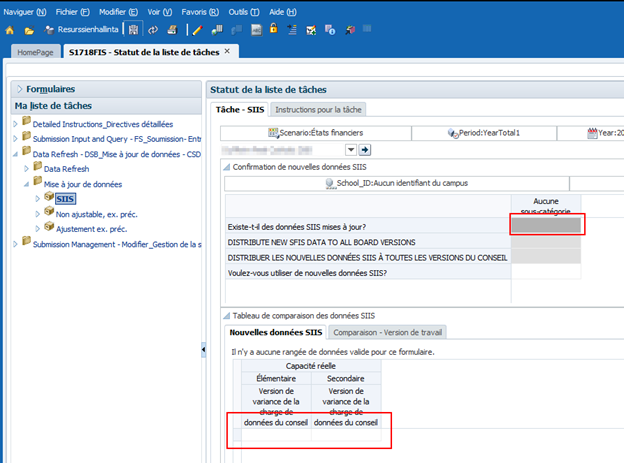This screenshot has width=624, height=463.
Task: Click the SIIS cube icon in tree
Action: (x=50, y=199)
